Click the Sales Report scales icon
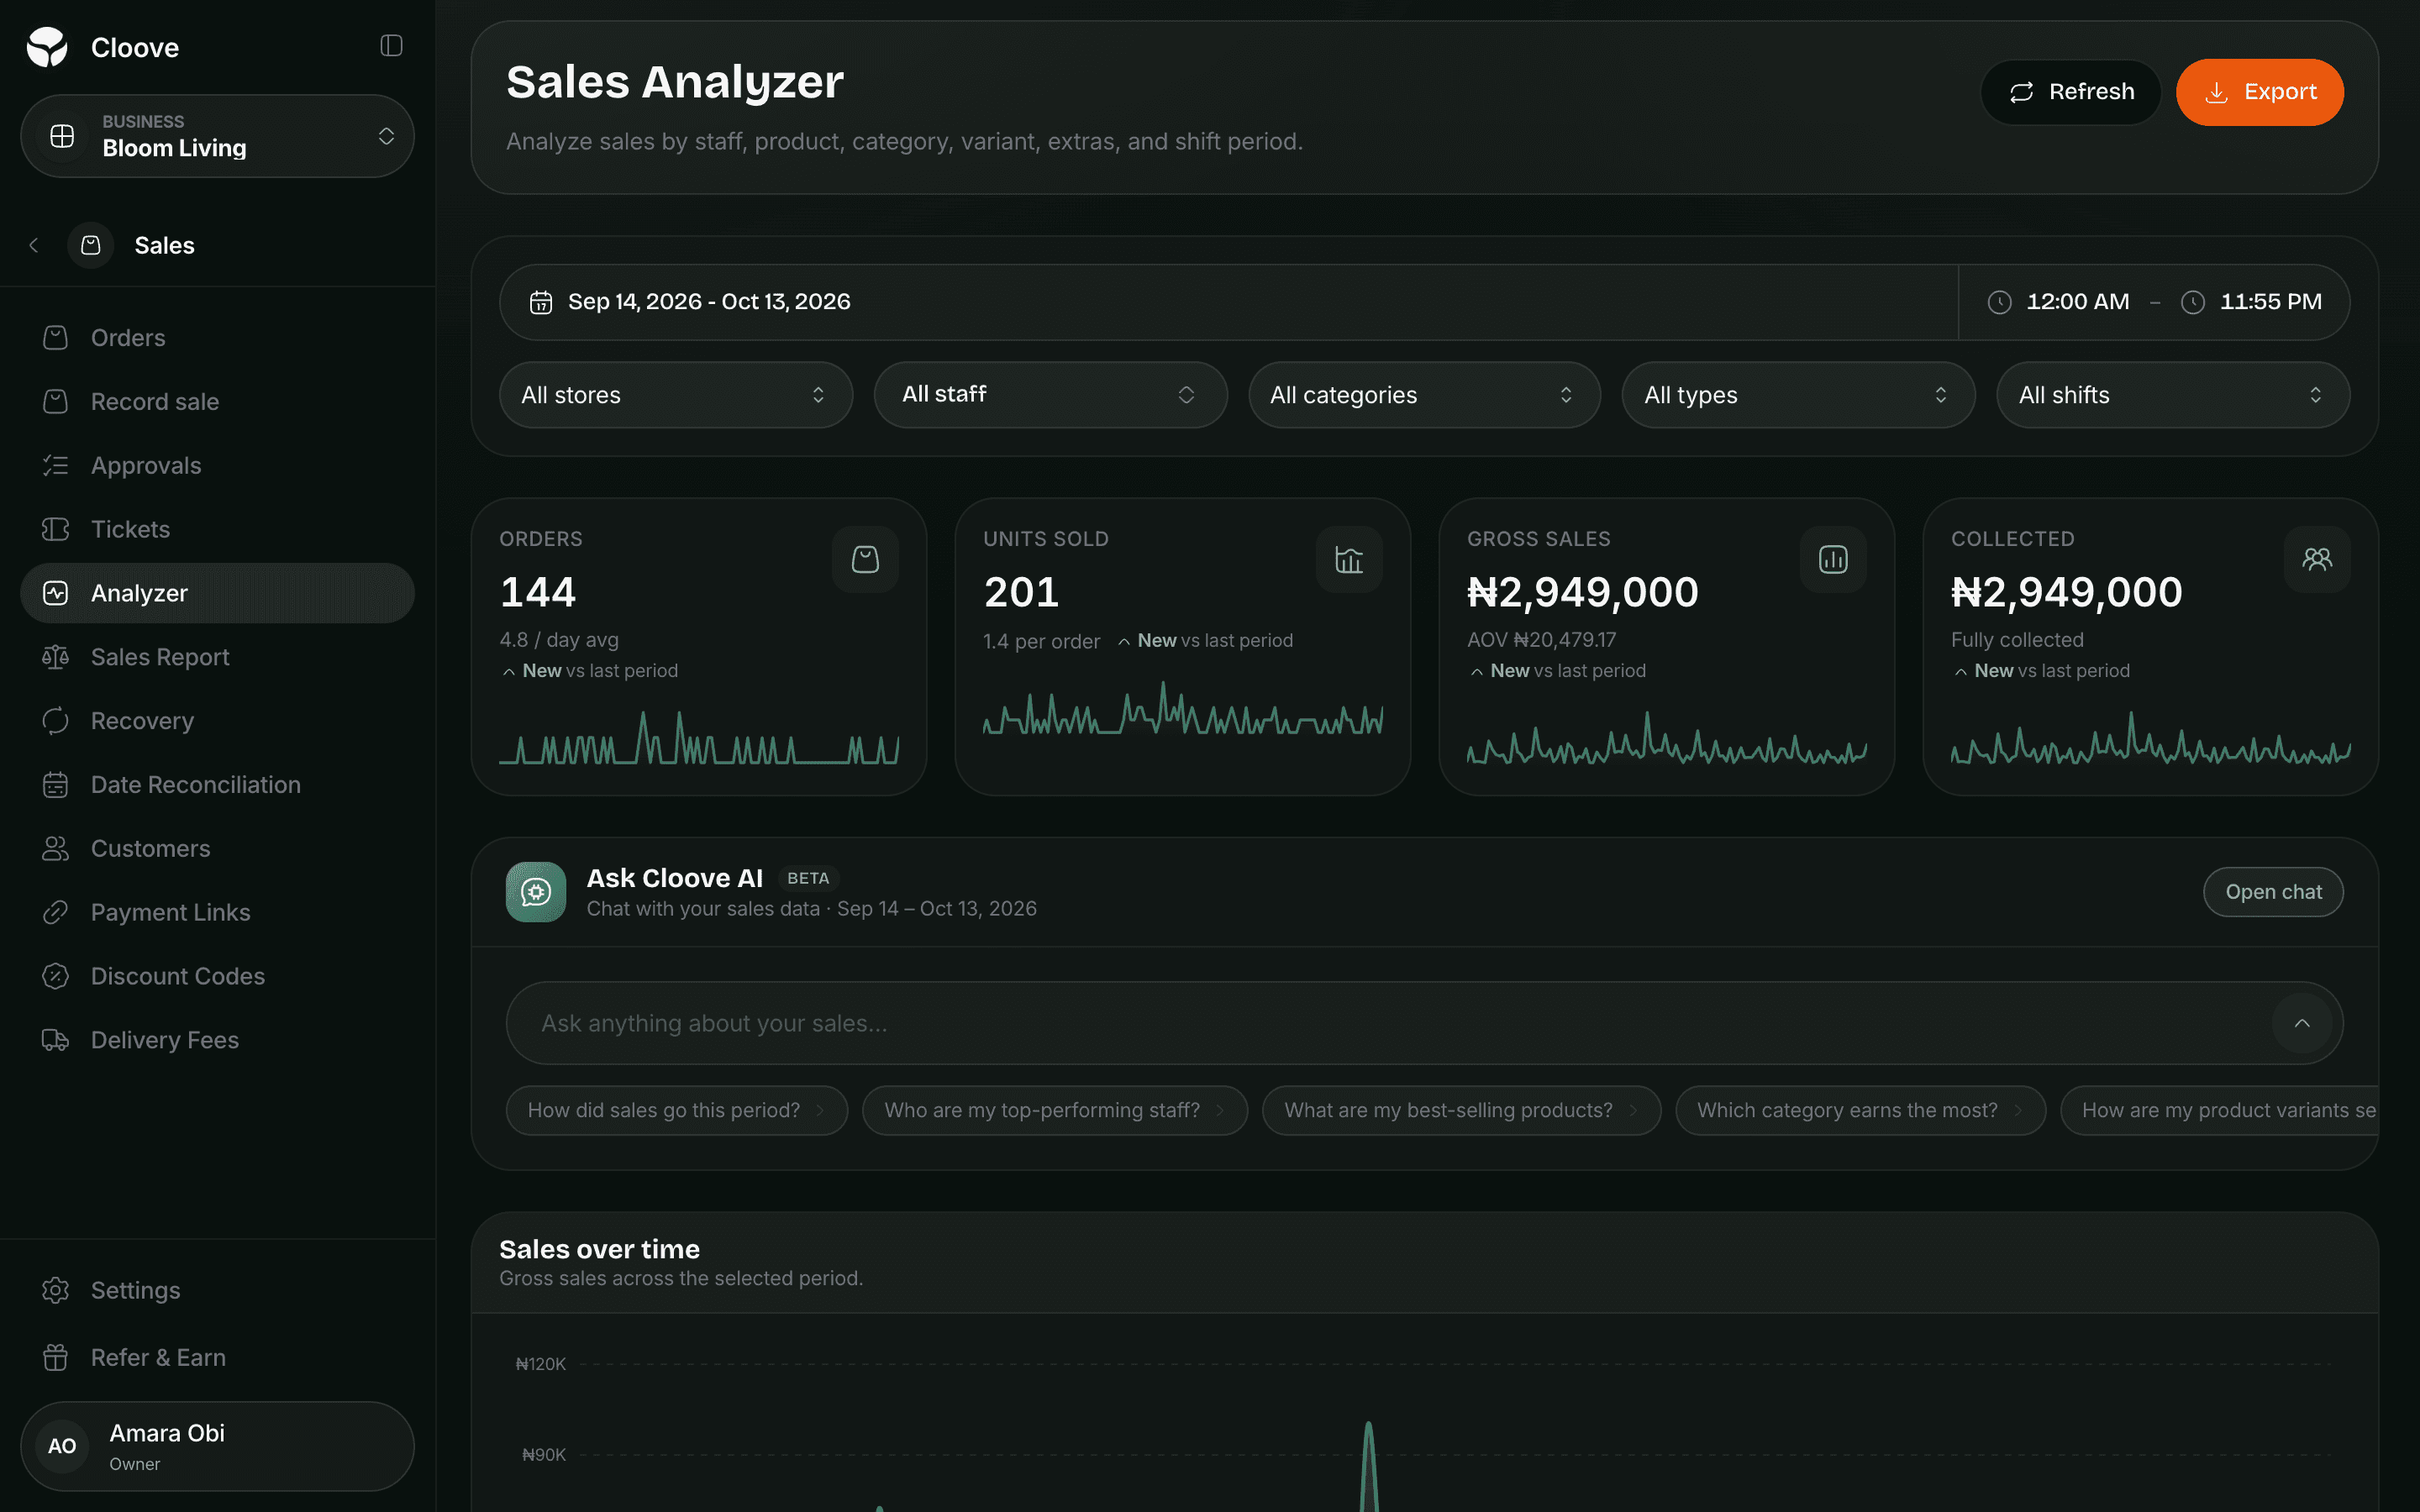 click(56, 657)
